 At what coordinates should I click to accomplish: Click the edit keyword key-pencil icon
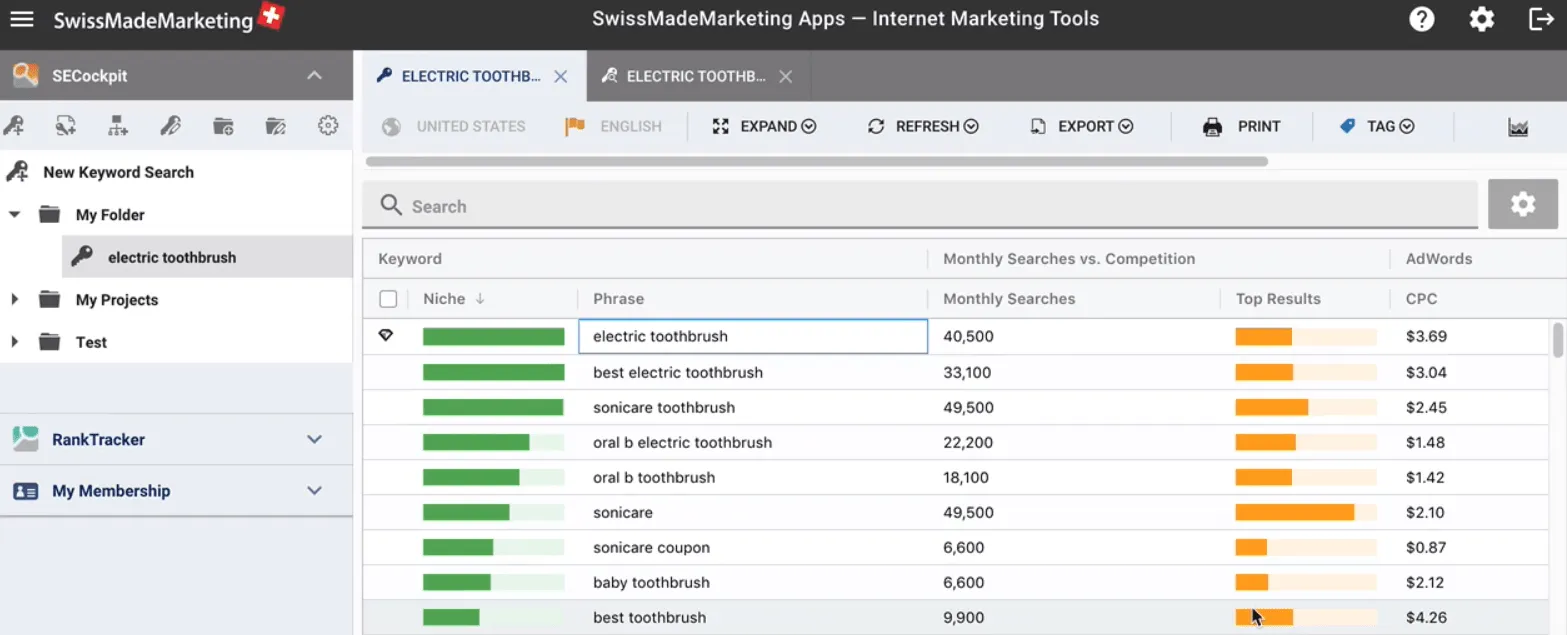170,126
